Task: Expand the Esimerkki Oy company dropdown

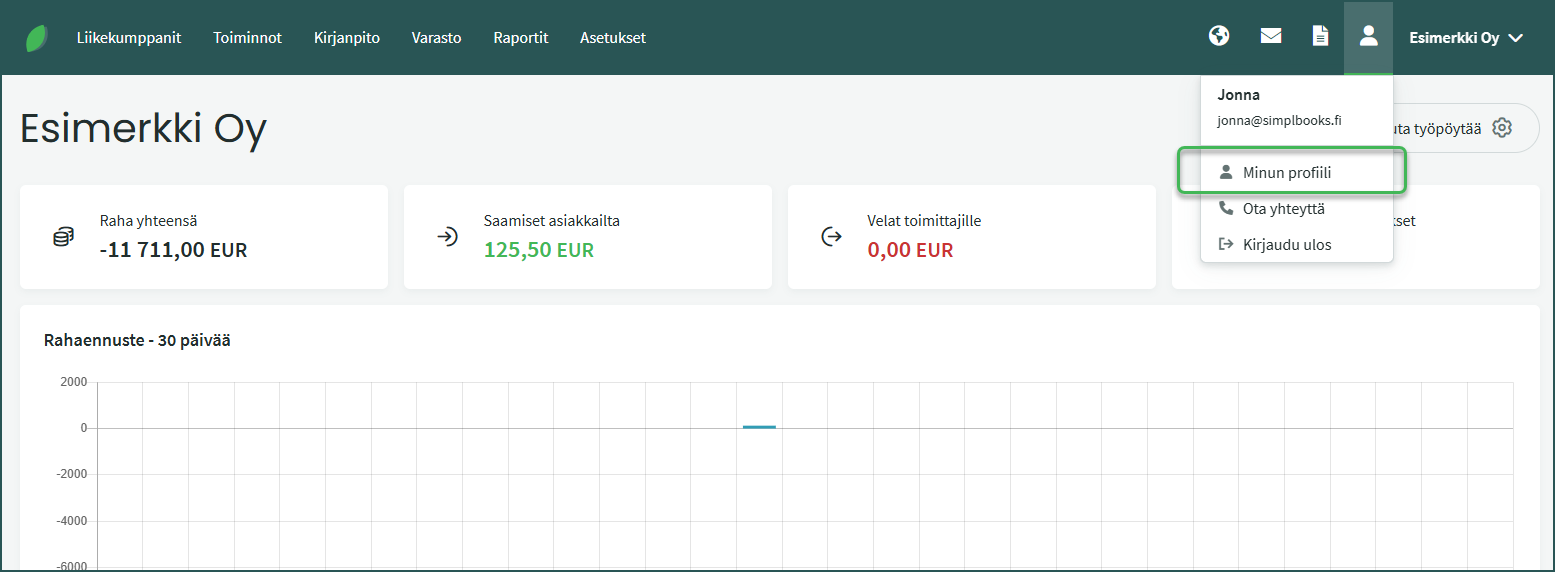Action: (x=1465, y=38)
